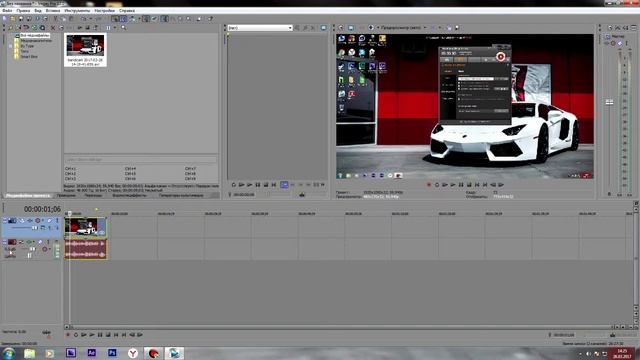Open the preview quality dropdown

(x=424, y=28)
